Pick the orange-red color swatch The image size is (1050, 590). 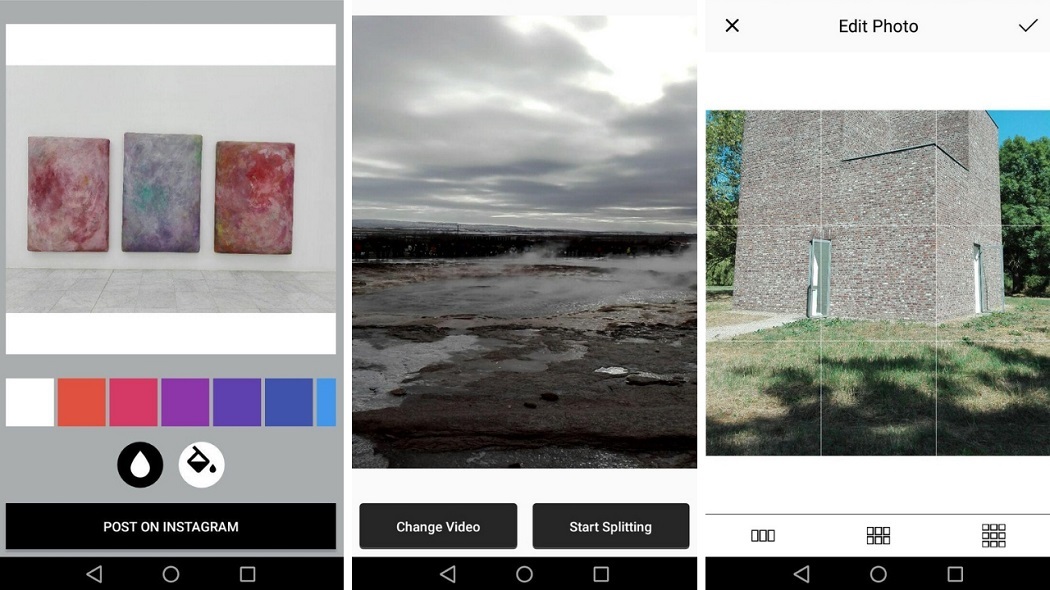coord(82,402)
